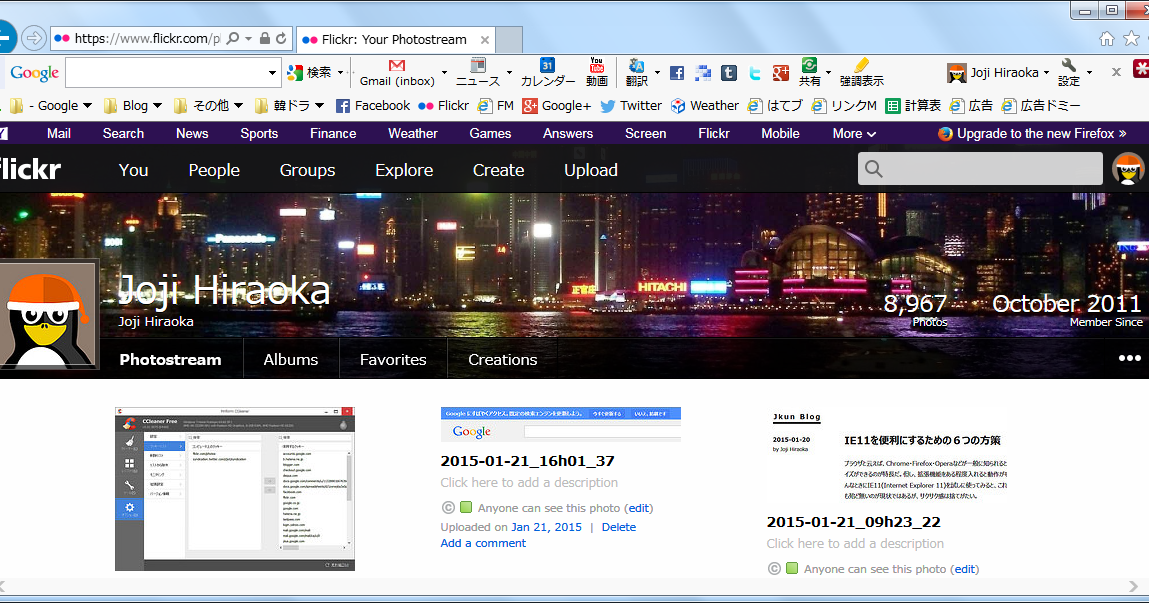Open the calendar (カレンダー) toolbar button
The width and height of the screenshot is (1149, 603).
click(x=547, y=73)
